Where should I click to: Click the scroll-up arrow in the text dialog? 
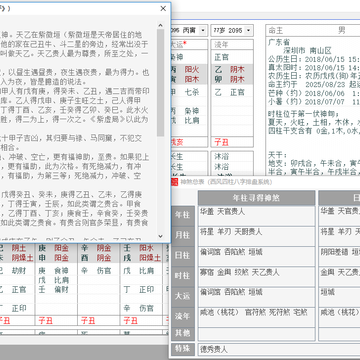point(160,25)
